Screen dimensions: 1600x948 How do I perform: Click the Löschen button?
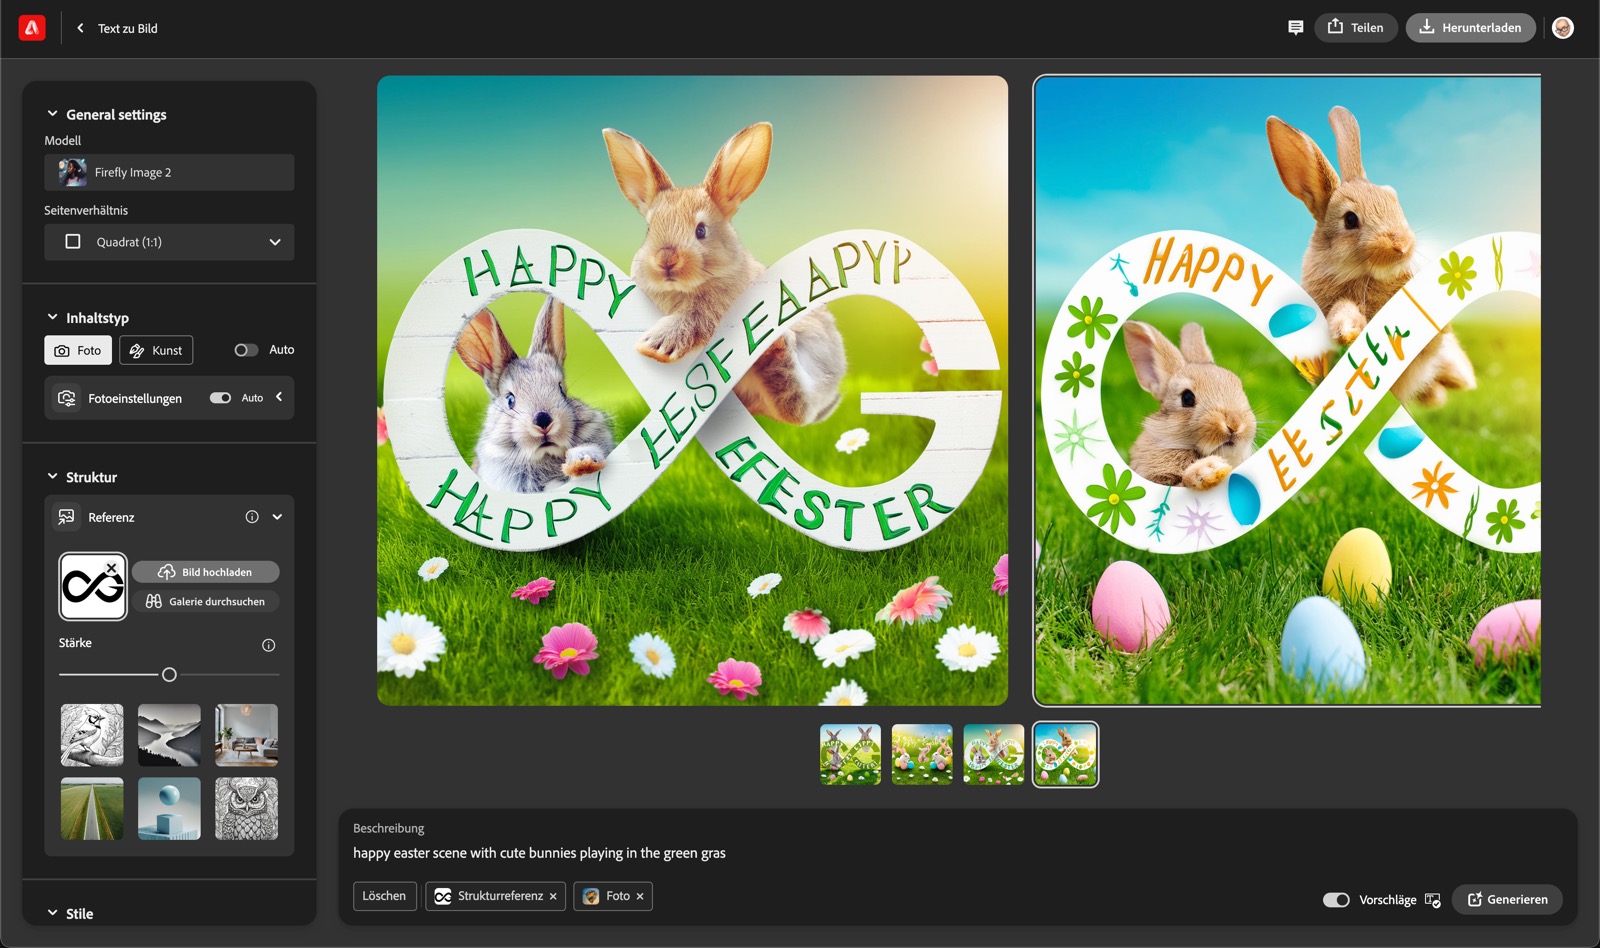(384, 896)
